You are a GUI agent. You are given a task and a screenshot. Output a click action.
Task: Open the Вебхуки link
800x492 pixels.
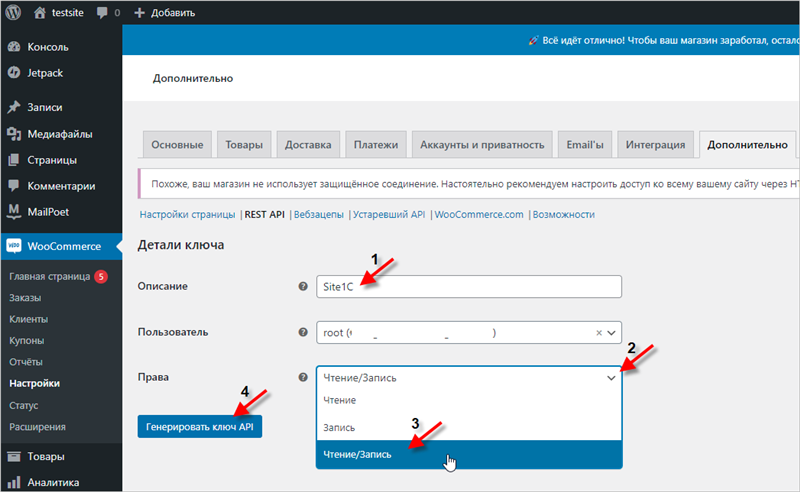pos(318,214)
